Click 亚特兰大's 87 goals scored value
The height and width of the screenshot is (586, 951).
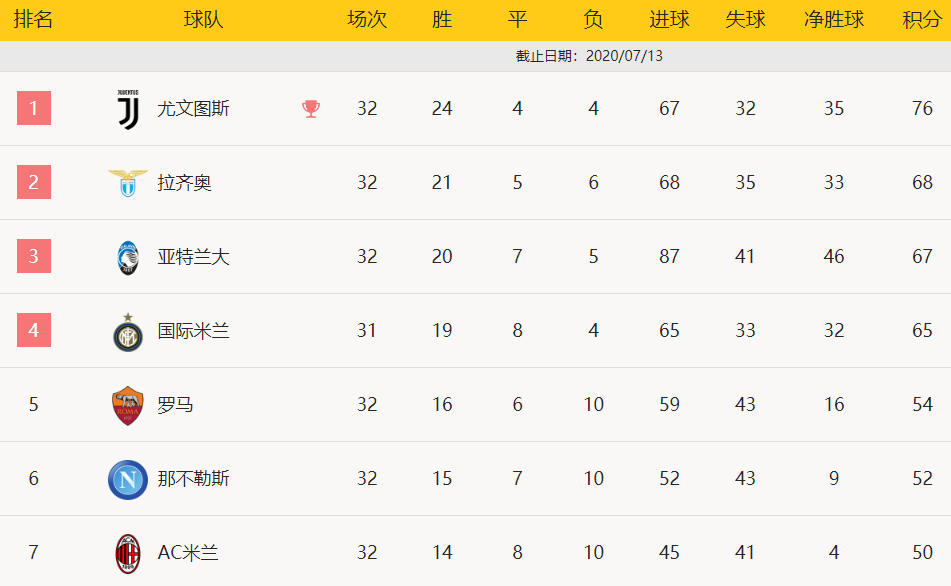point(670,257)
